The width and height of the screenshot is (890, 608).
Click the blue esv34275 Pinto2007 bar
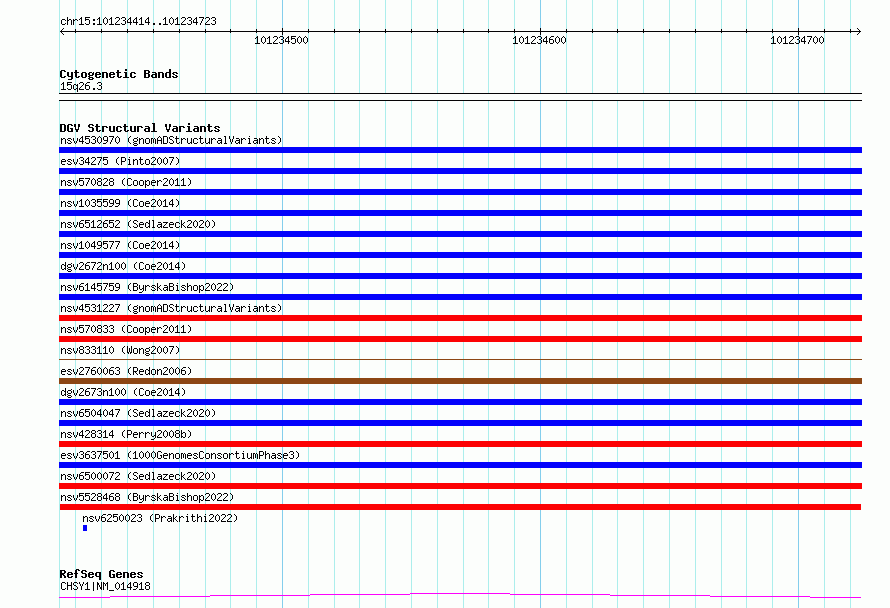click(460, 171)
